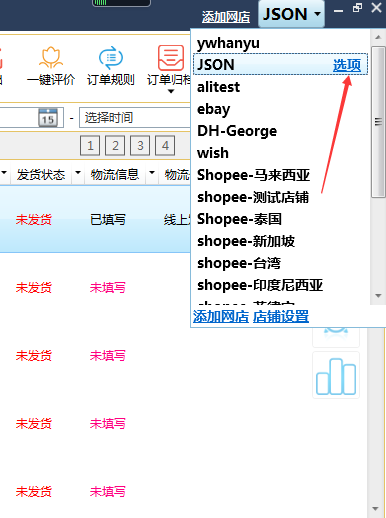Open the JSON shop selector dropdown
The image size is (386, 518).
pyautogui.click(x=291, y=14)
